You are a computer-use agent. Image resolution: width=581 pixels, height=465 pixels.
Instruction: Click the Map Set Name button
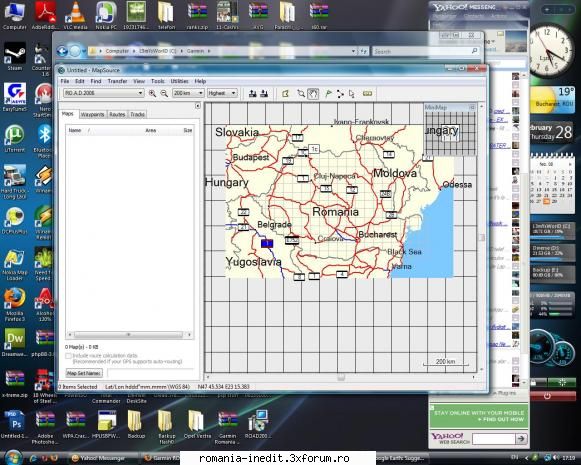(84, 373)
